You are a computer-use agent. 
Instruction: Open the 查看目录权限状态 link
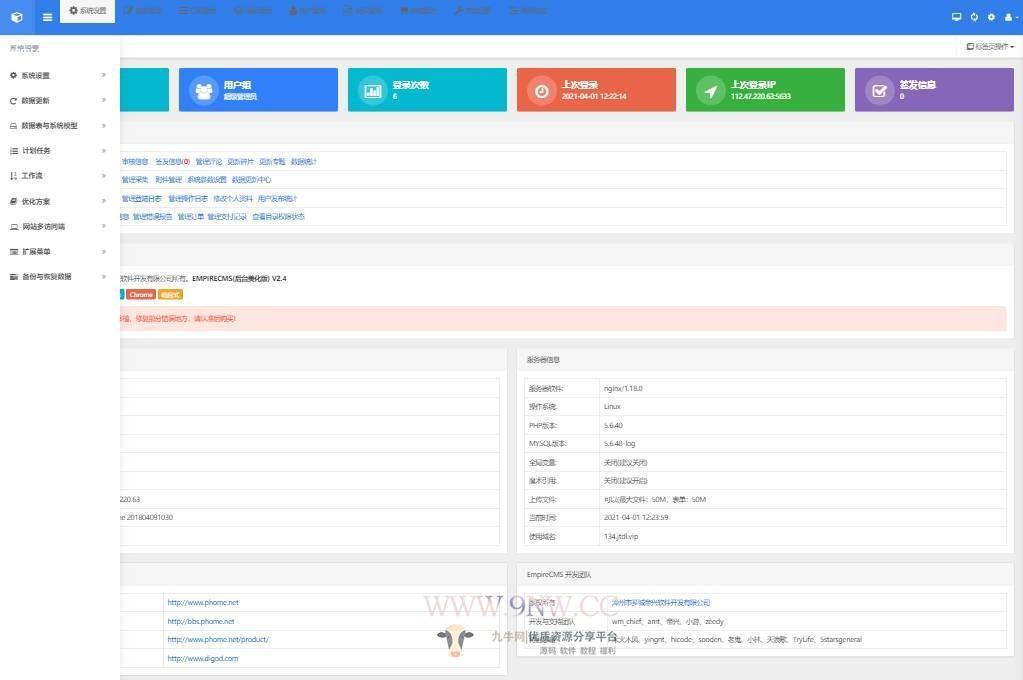pyautogui.click(x=279, y=217)
